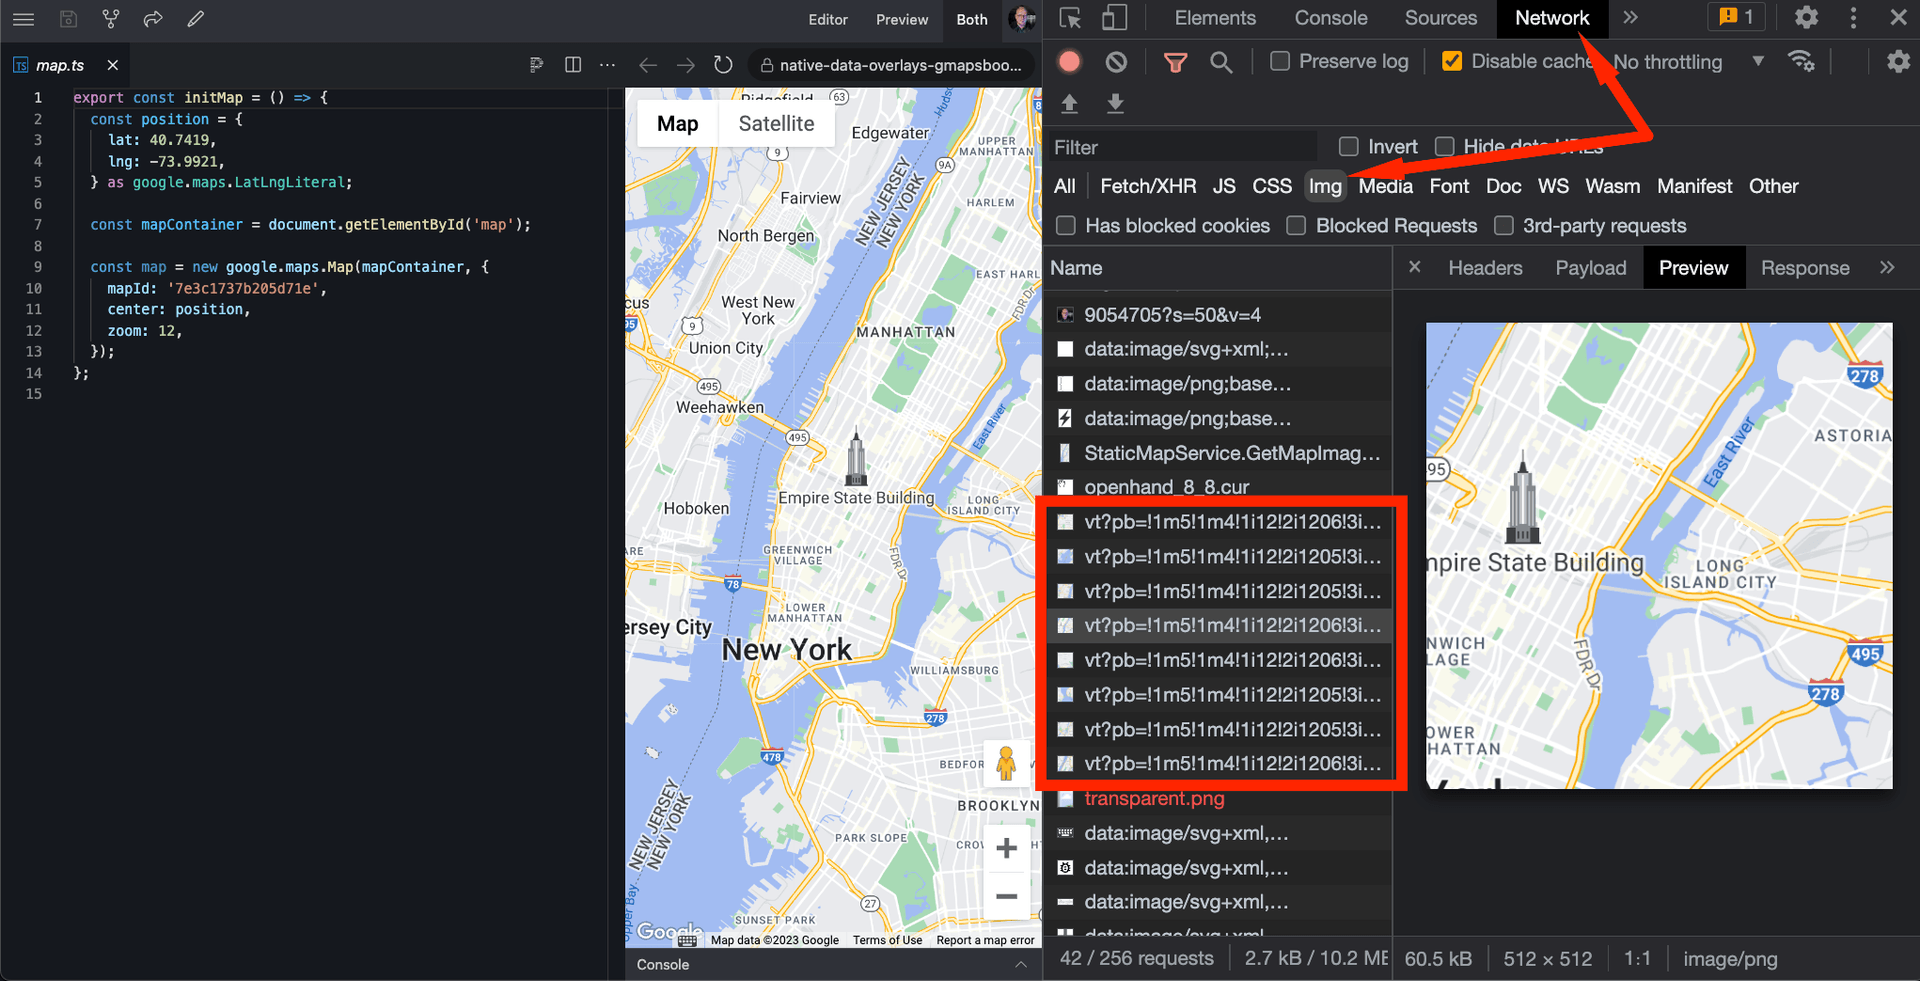Select the All type filter

coord(1065,186)
